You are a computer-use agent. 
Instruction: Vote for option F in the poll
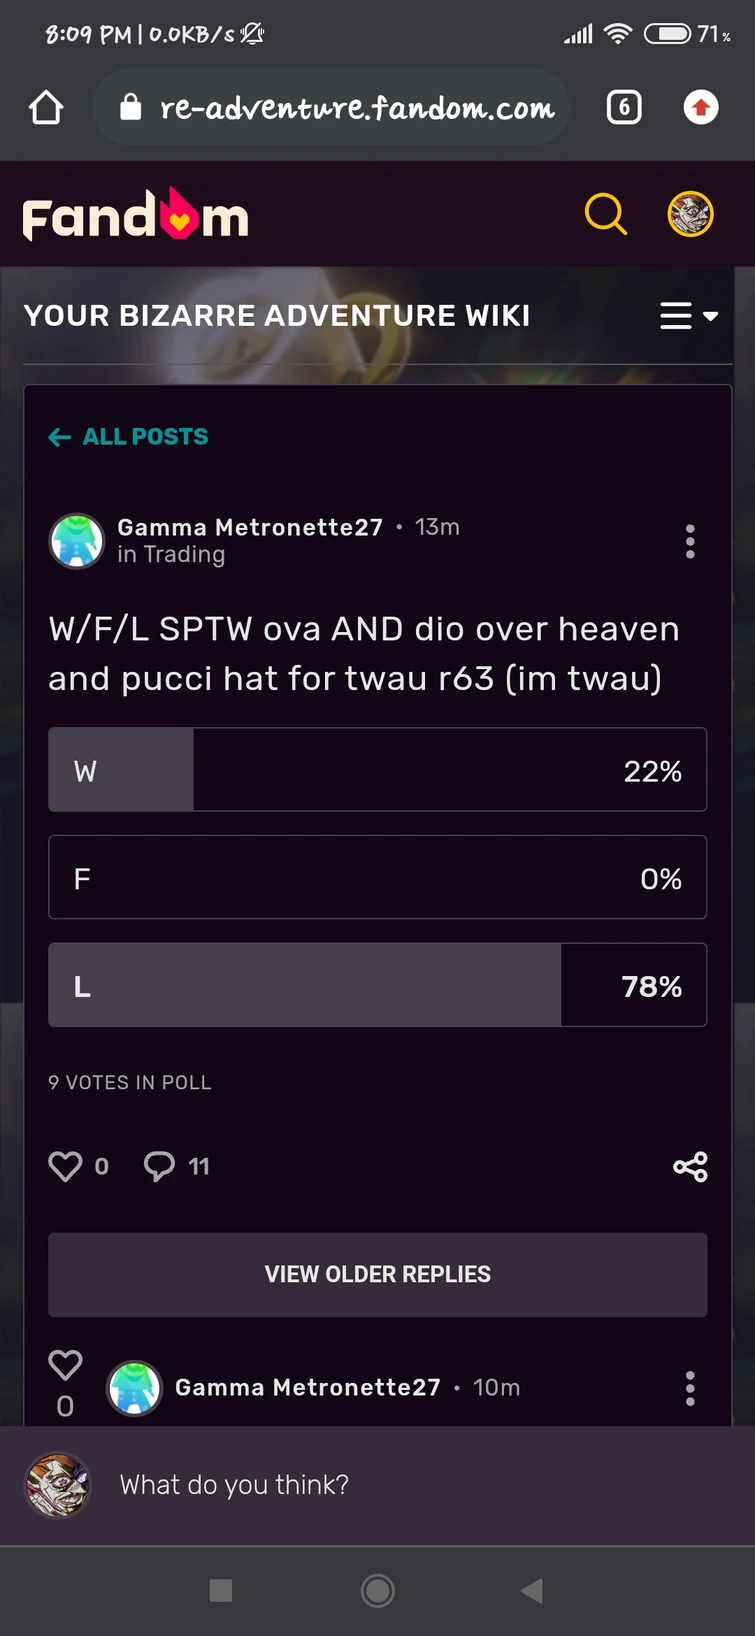pos(377,877)
